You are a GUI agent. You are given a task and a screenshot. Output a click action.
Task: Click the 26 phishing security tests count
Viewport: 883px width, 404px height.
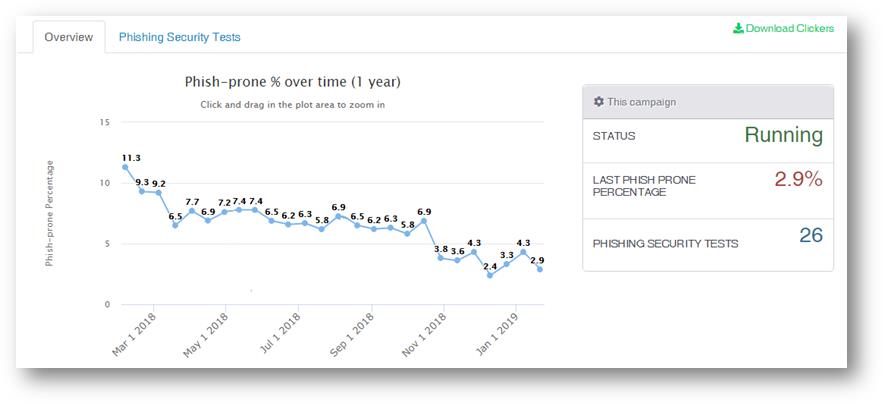pyautogui.click(x=810, y=235)
